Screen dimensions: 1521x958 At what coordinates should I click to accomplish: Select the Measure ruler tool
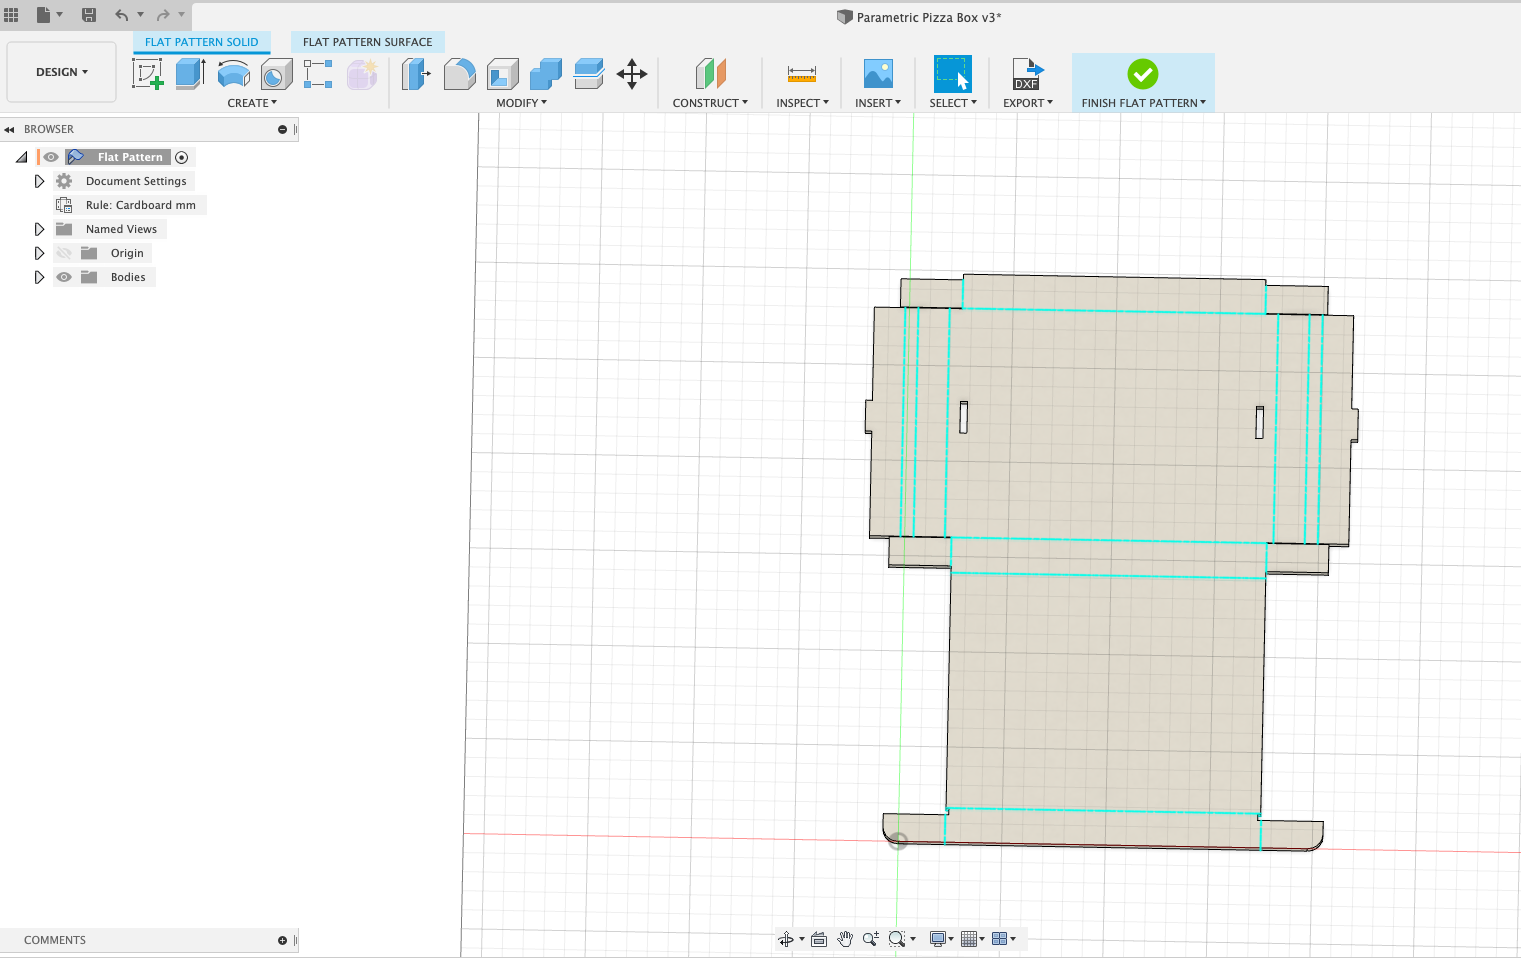[802, 73]
